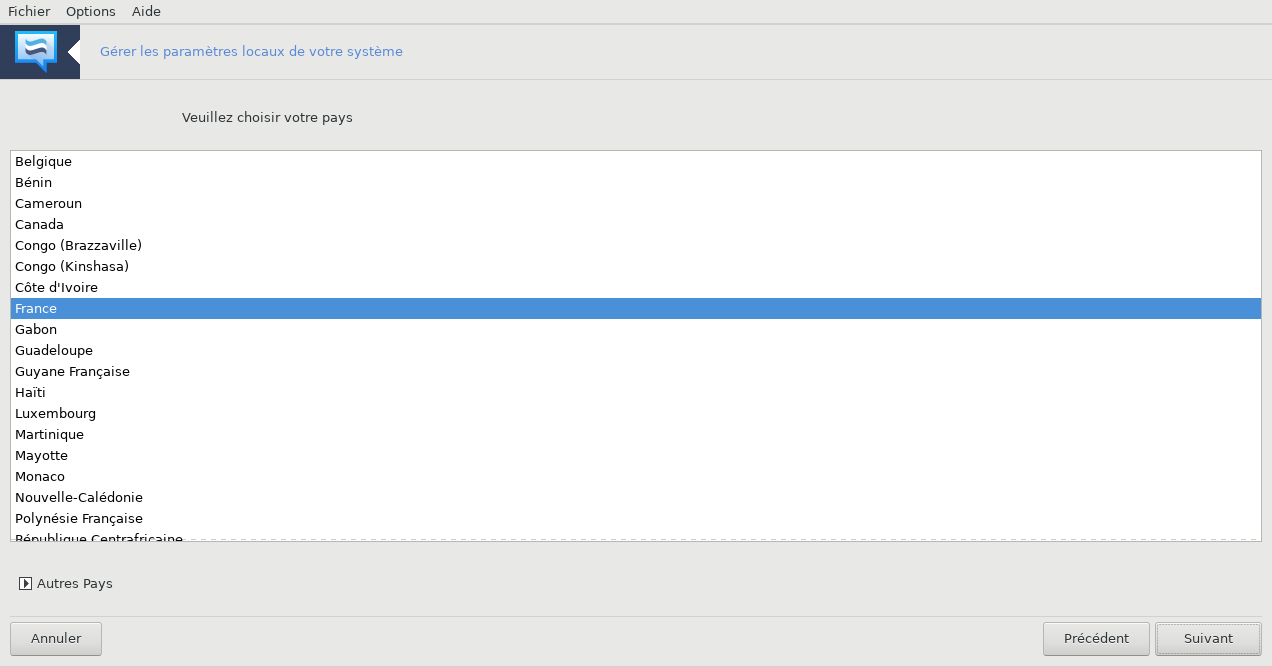Select Polynésie Française entry
The height and width of the screenshot is (667, 1272).
pos(636,518)
